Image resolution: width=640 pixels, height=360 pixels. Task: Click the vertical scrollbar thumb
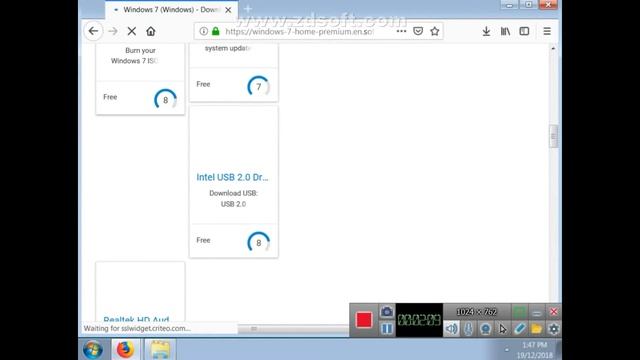(553, 137)
